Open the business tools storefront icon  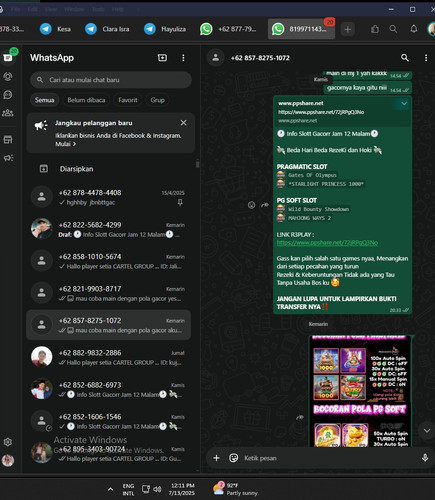[x=8, y=140]
